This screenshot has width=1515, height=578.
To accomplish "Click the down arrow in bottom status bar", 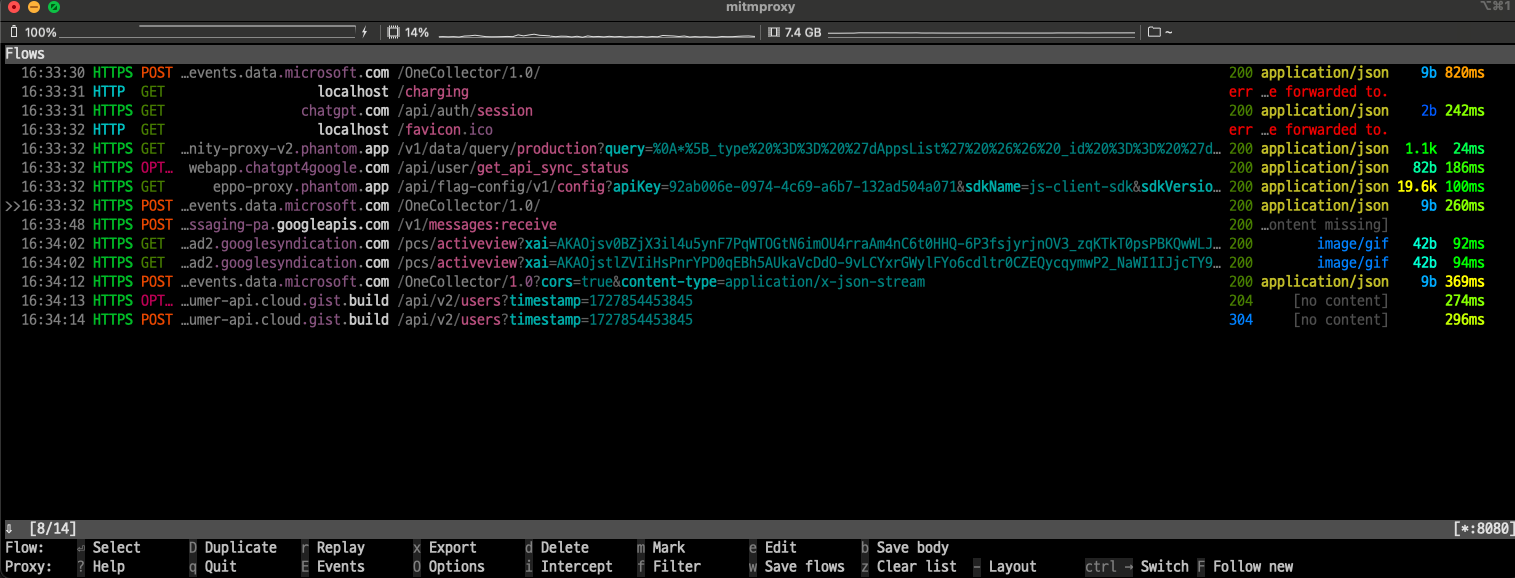I will [9, 528].
